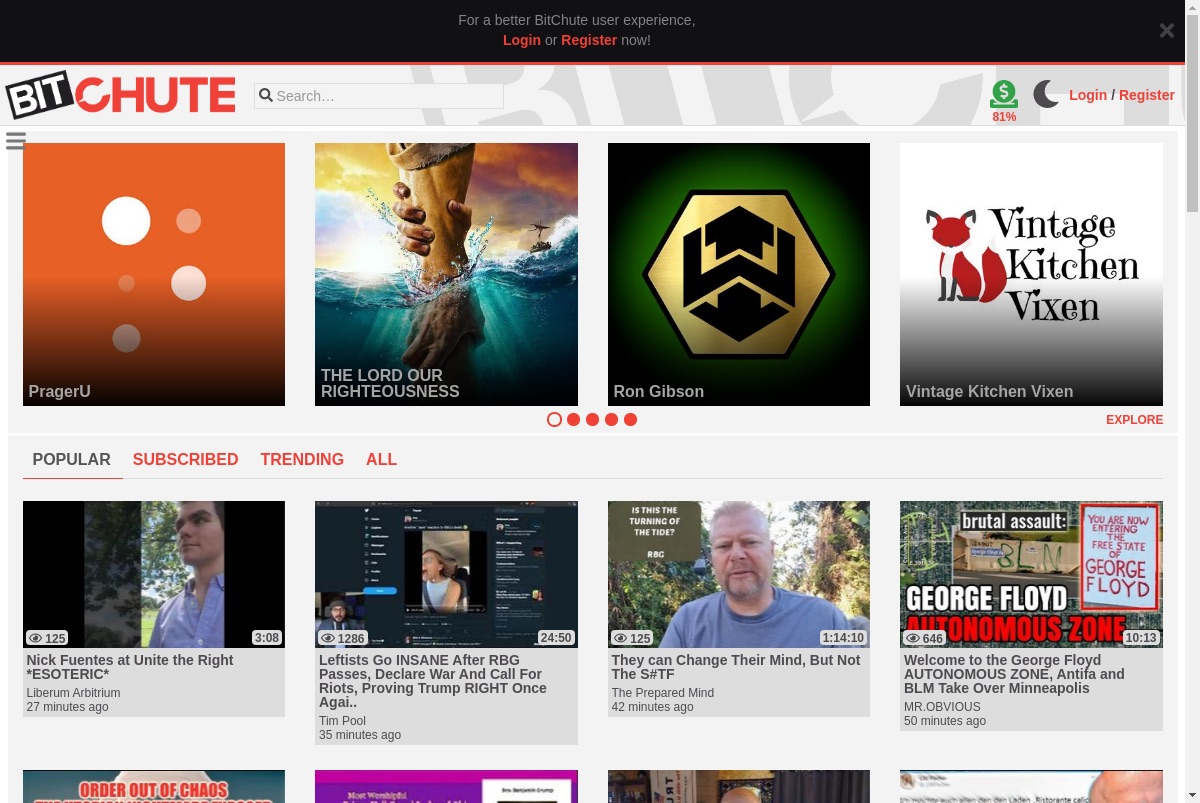Play George Floyd Autonomous Zone thumbnail
The width and height of the screenshot is (1200, 803).
1031,574
